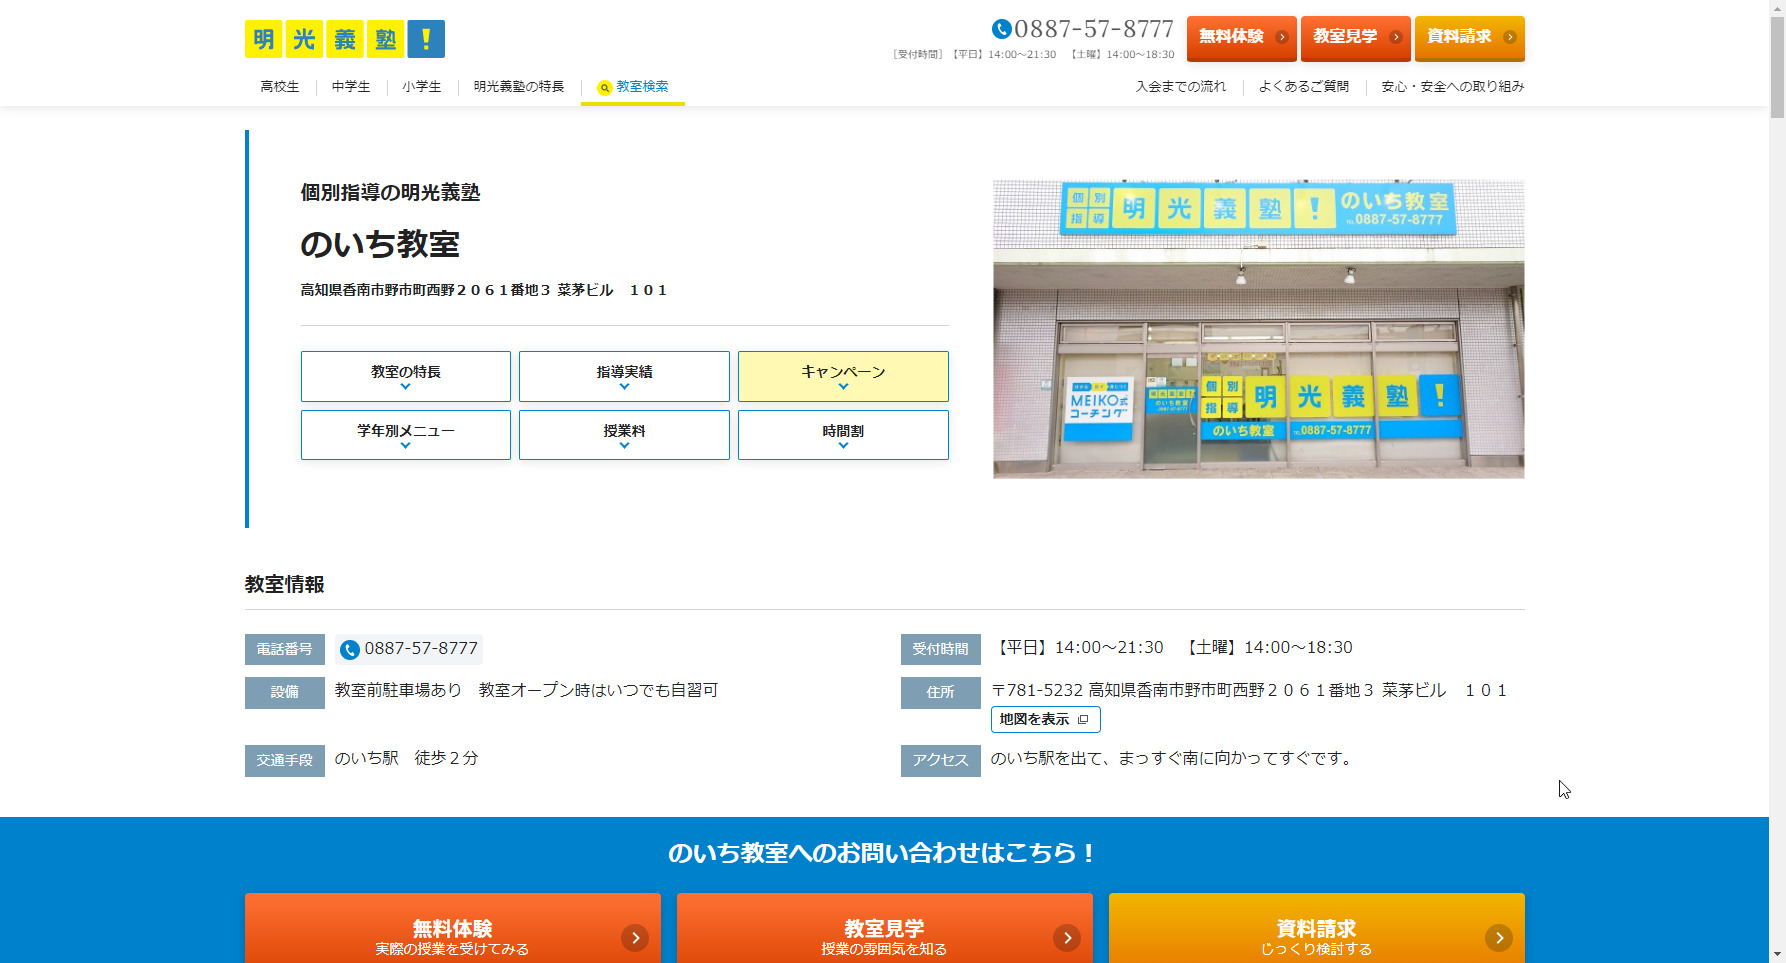Click phone icon next to 0887-57-8777 in 教室情報

click(x=349, y=650)
